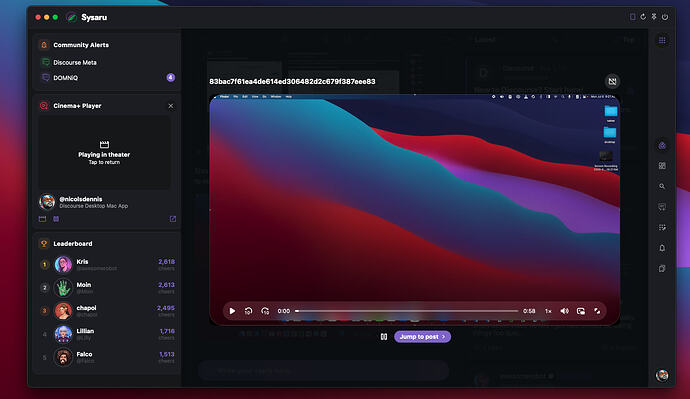Click DOMNIQ unread badge showing 4
The image size is (690, 399).
click(x=171, y=77)
